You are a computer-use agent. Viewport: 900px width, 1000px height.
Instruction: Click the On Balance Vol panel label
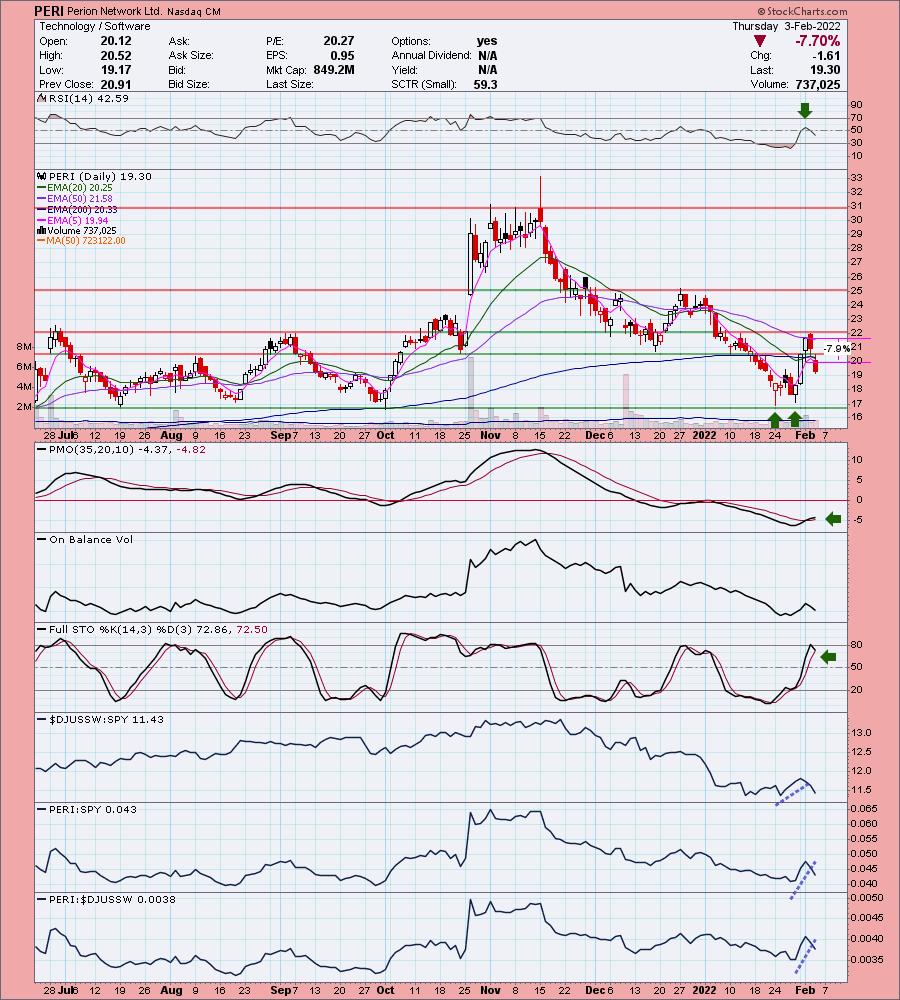(x=91, y=539)
